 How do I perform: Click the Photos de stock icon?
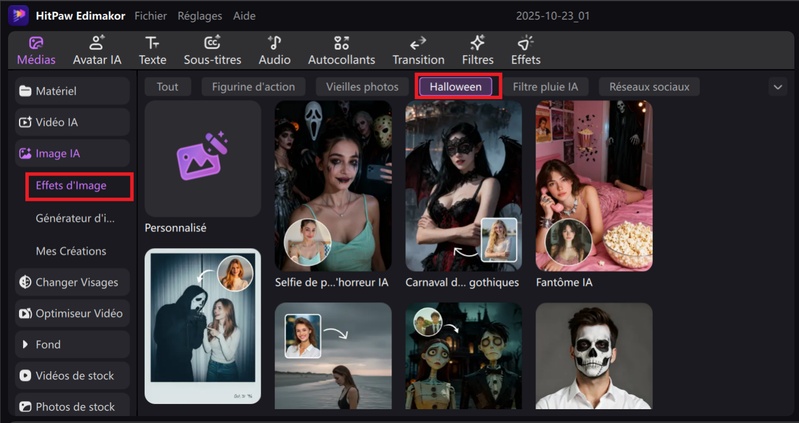[25, 407]
